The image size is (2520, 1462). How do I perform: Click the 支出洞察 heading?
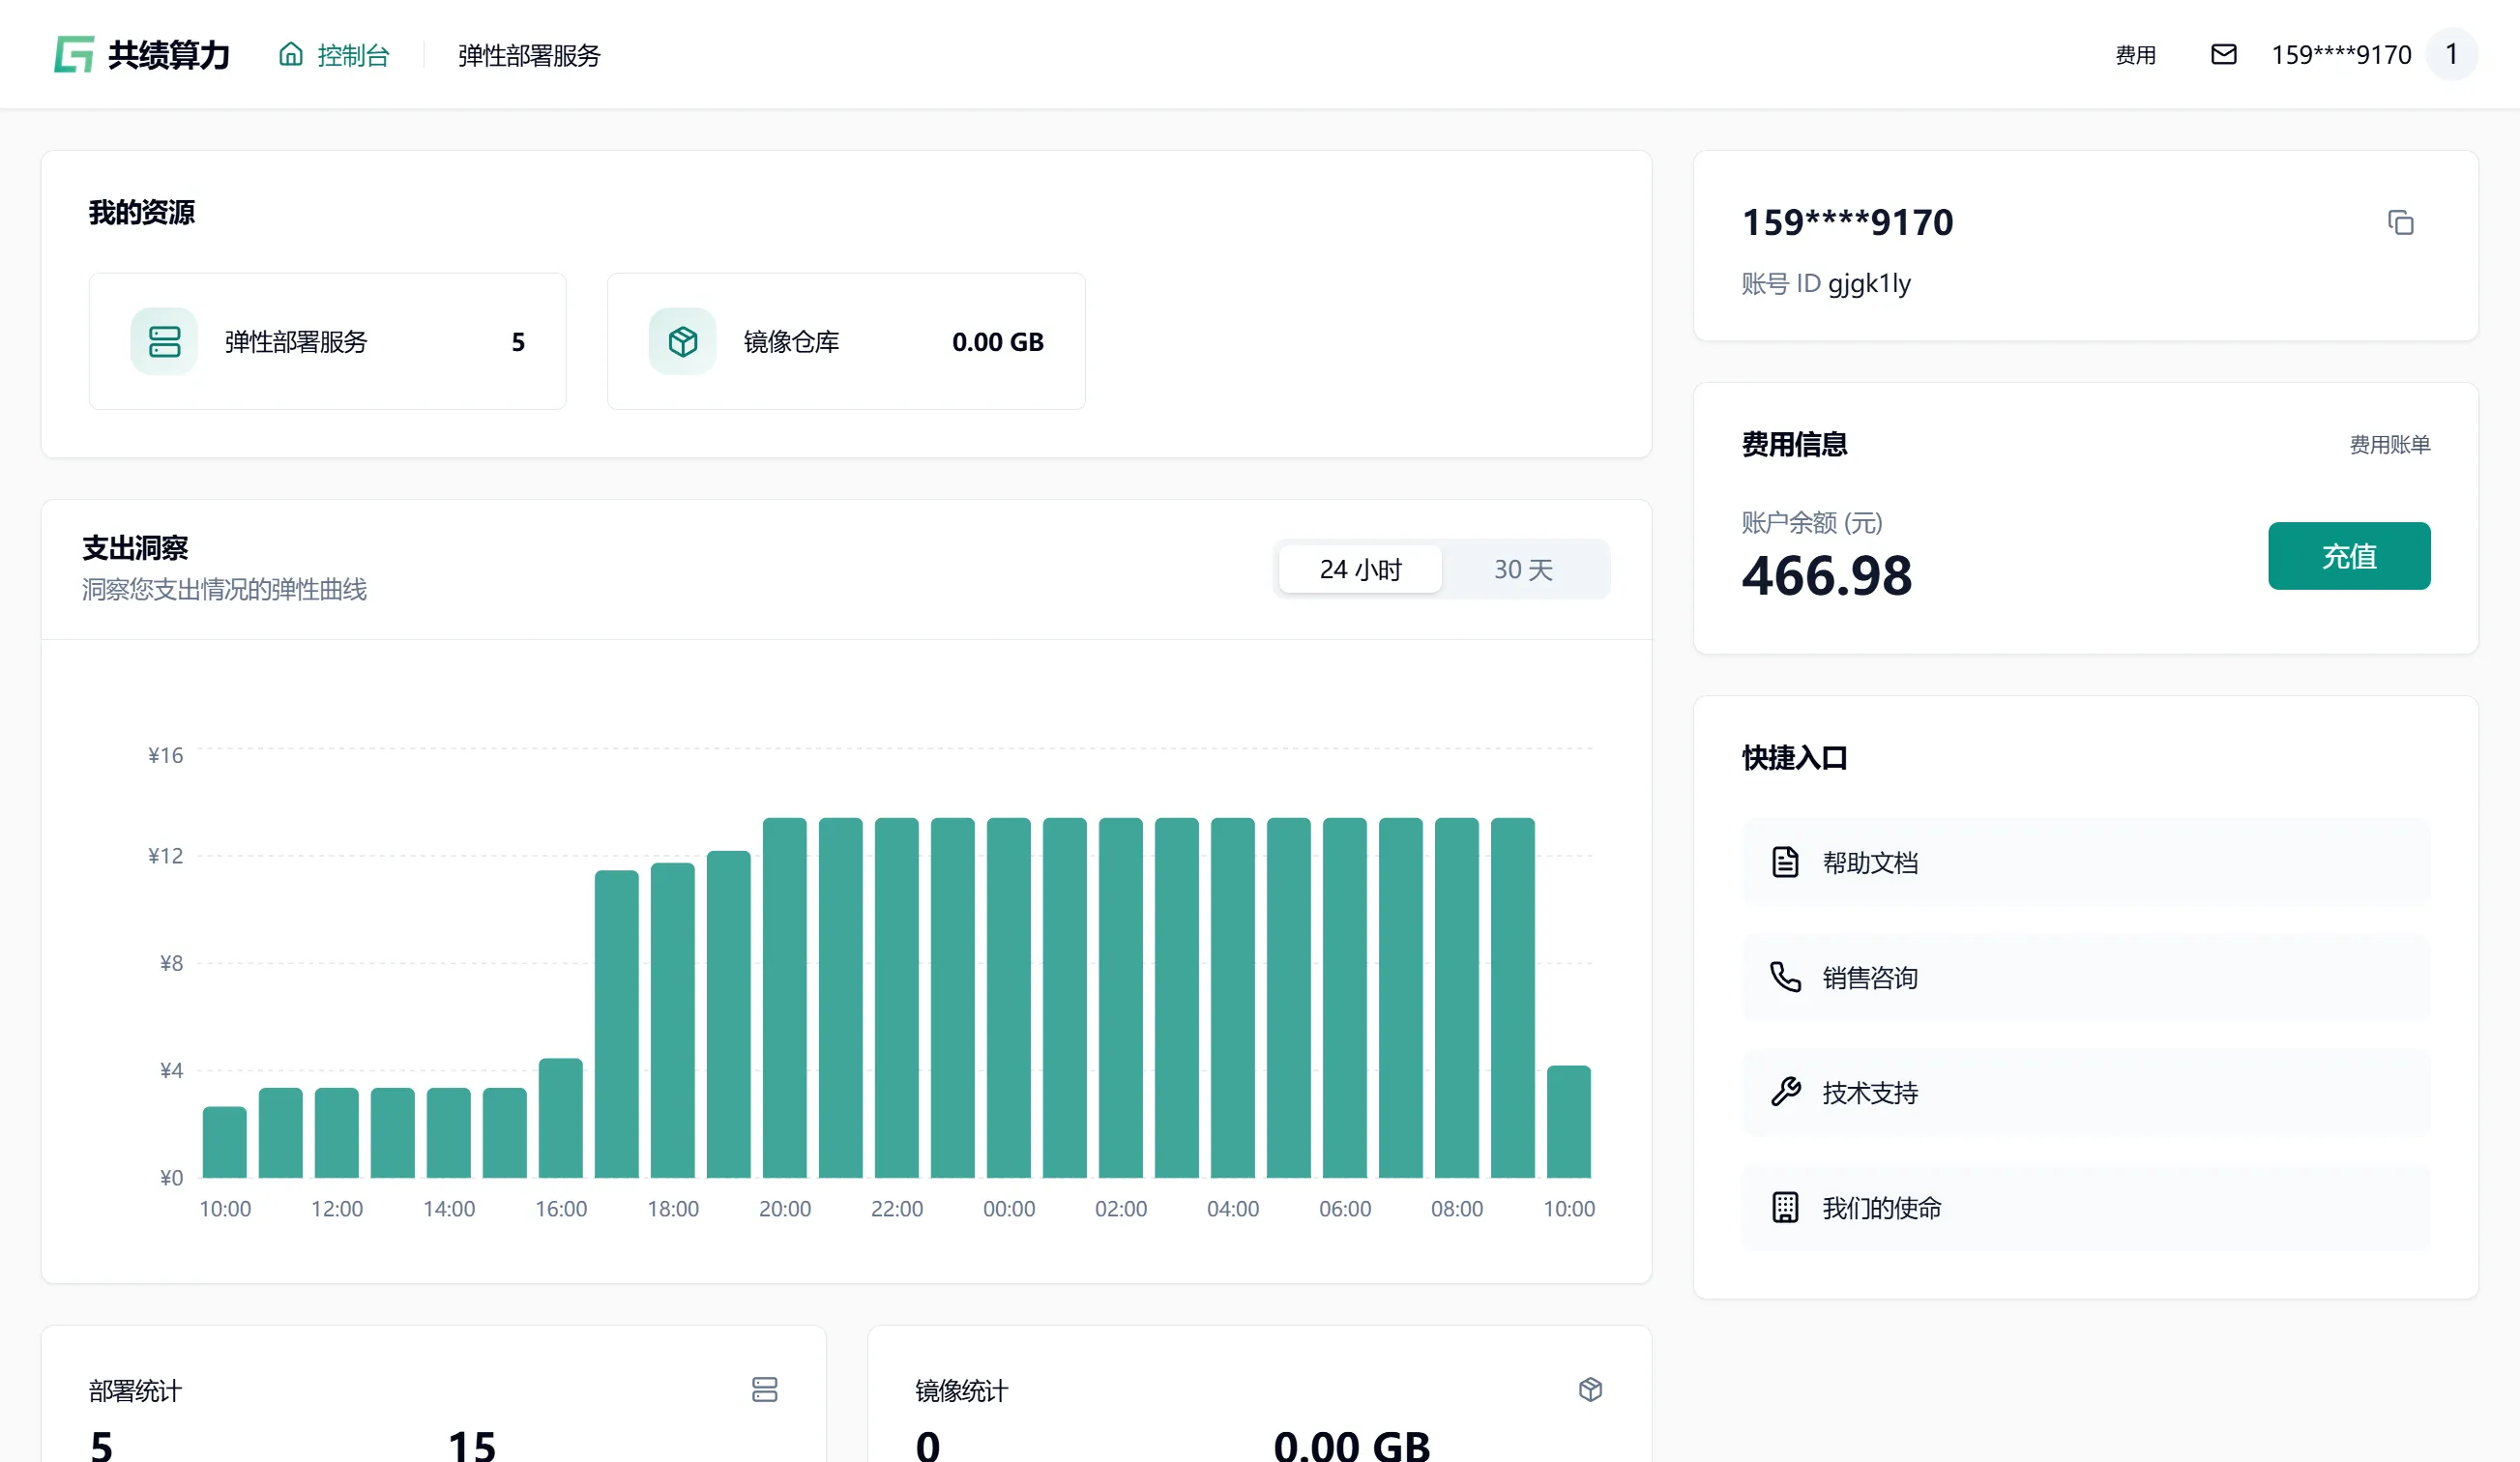[135, 548]
